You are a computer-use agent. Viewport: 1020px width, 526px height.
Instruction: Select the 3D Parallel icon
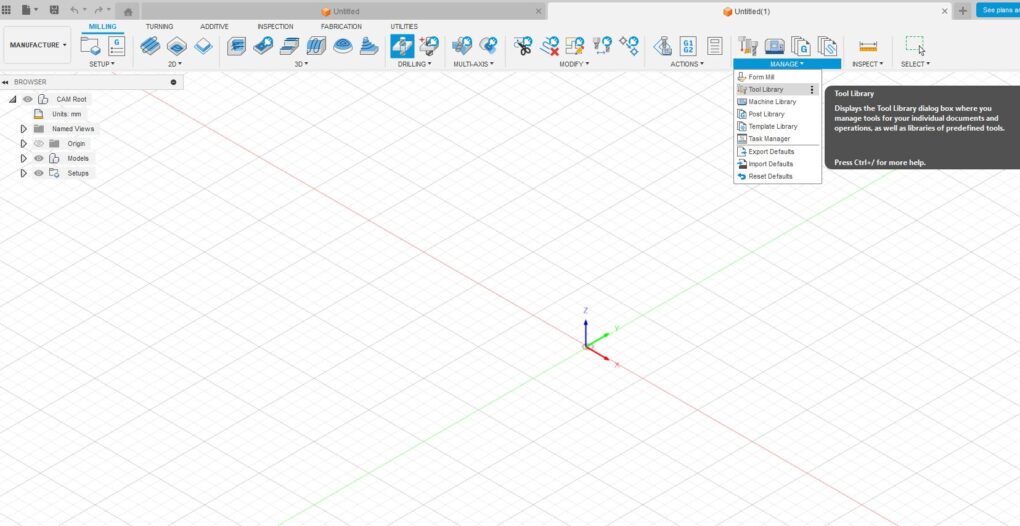click(316, 46)
